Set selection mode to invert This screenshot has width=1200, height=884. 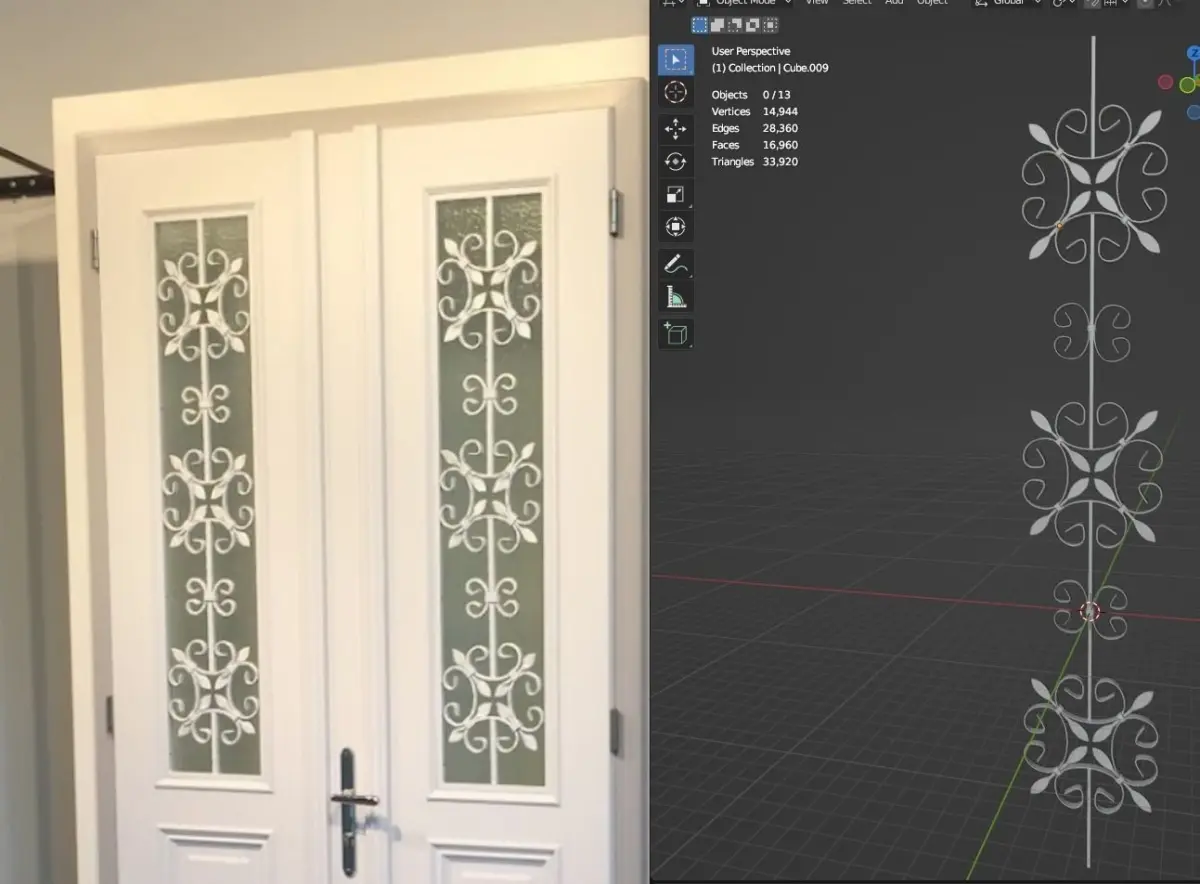[x=752, y=25]
